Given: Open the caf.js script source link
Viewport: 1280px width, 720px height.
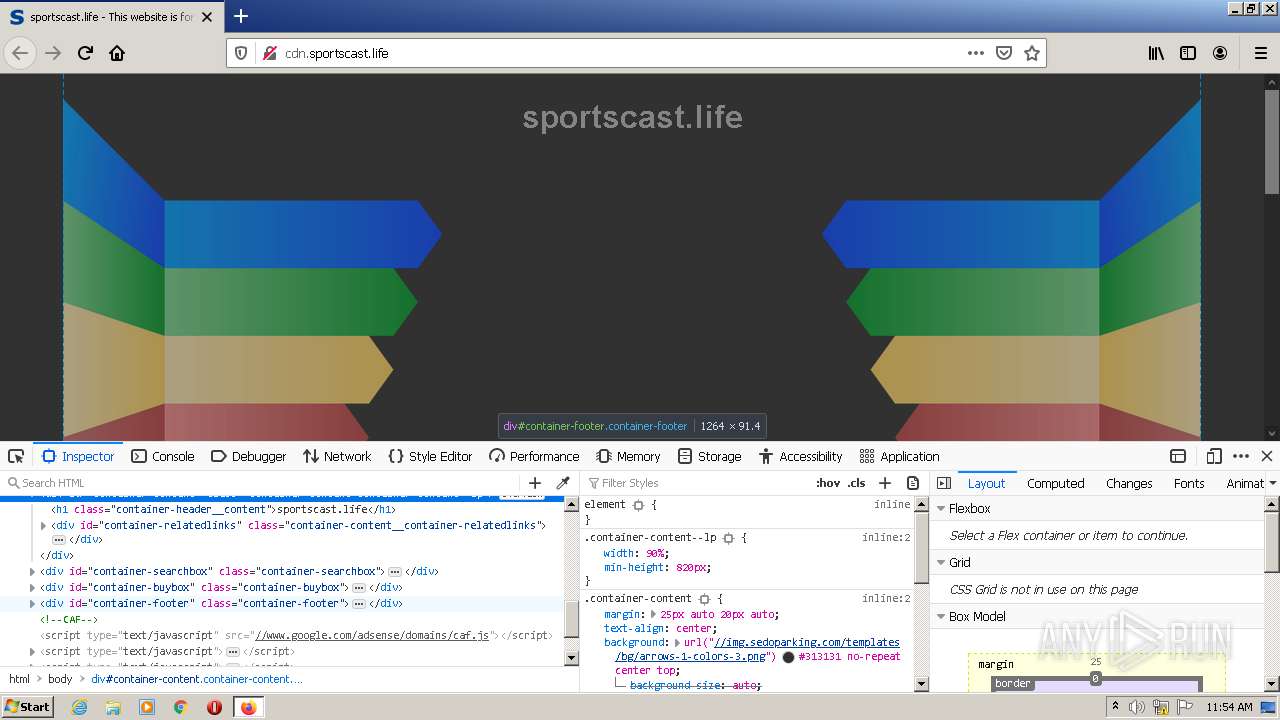Looking at the screenshot, I should pyautogui.click(x=372, y=635).
